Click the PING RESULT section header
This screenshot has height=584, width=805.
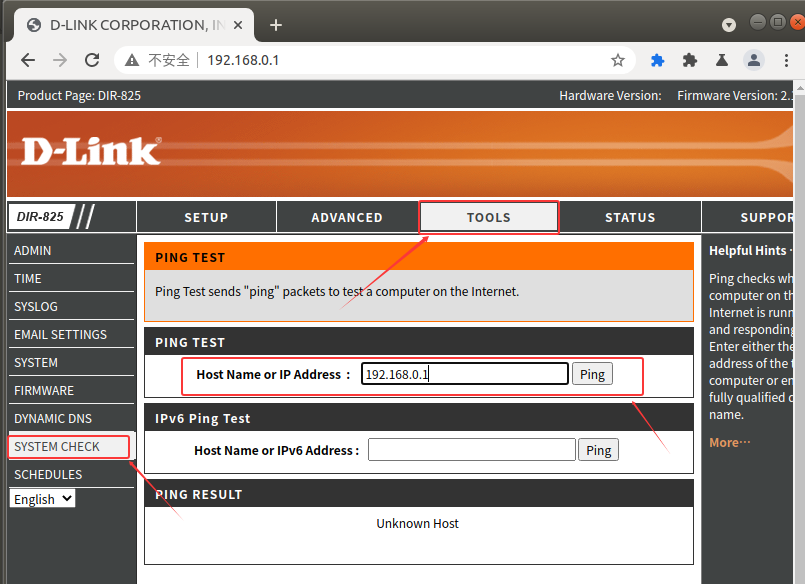point(418,494)
